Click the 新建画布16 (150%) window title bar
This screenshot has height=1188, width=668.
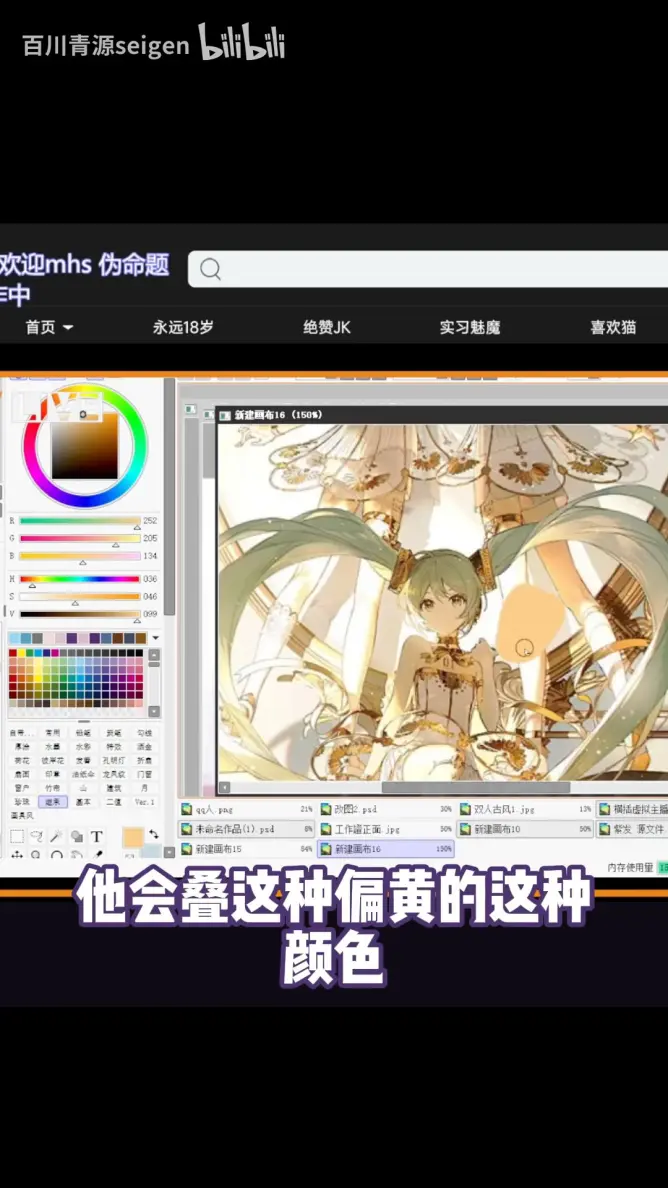pos(442,414)
